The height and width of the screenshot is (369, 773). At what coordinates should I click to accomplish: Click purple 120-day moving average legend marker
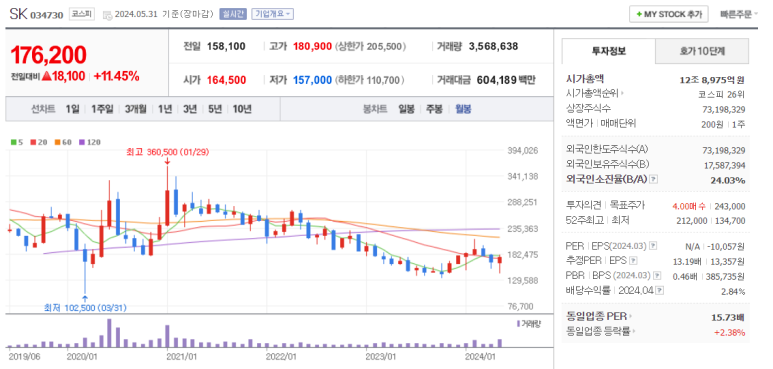(82, 142)
